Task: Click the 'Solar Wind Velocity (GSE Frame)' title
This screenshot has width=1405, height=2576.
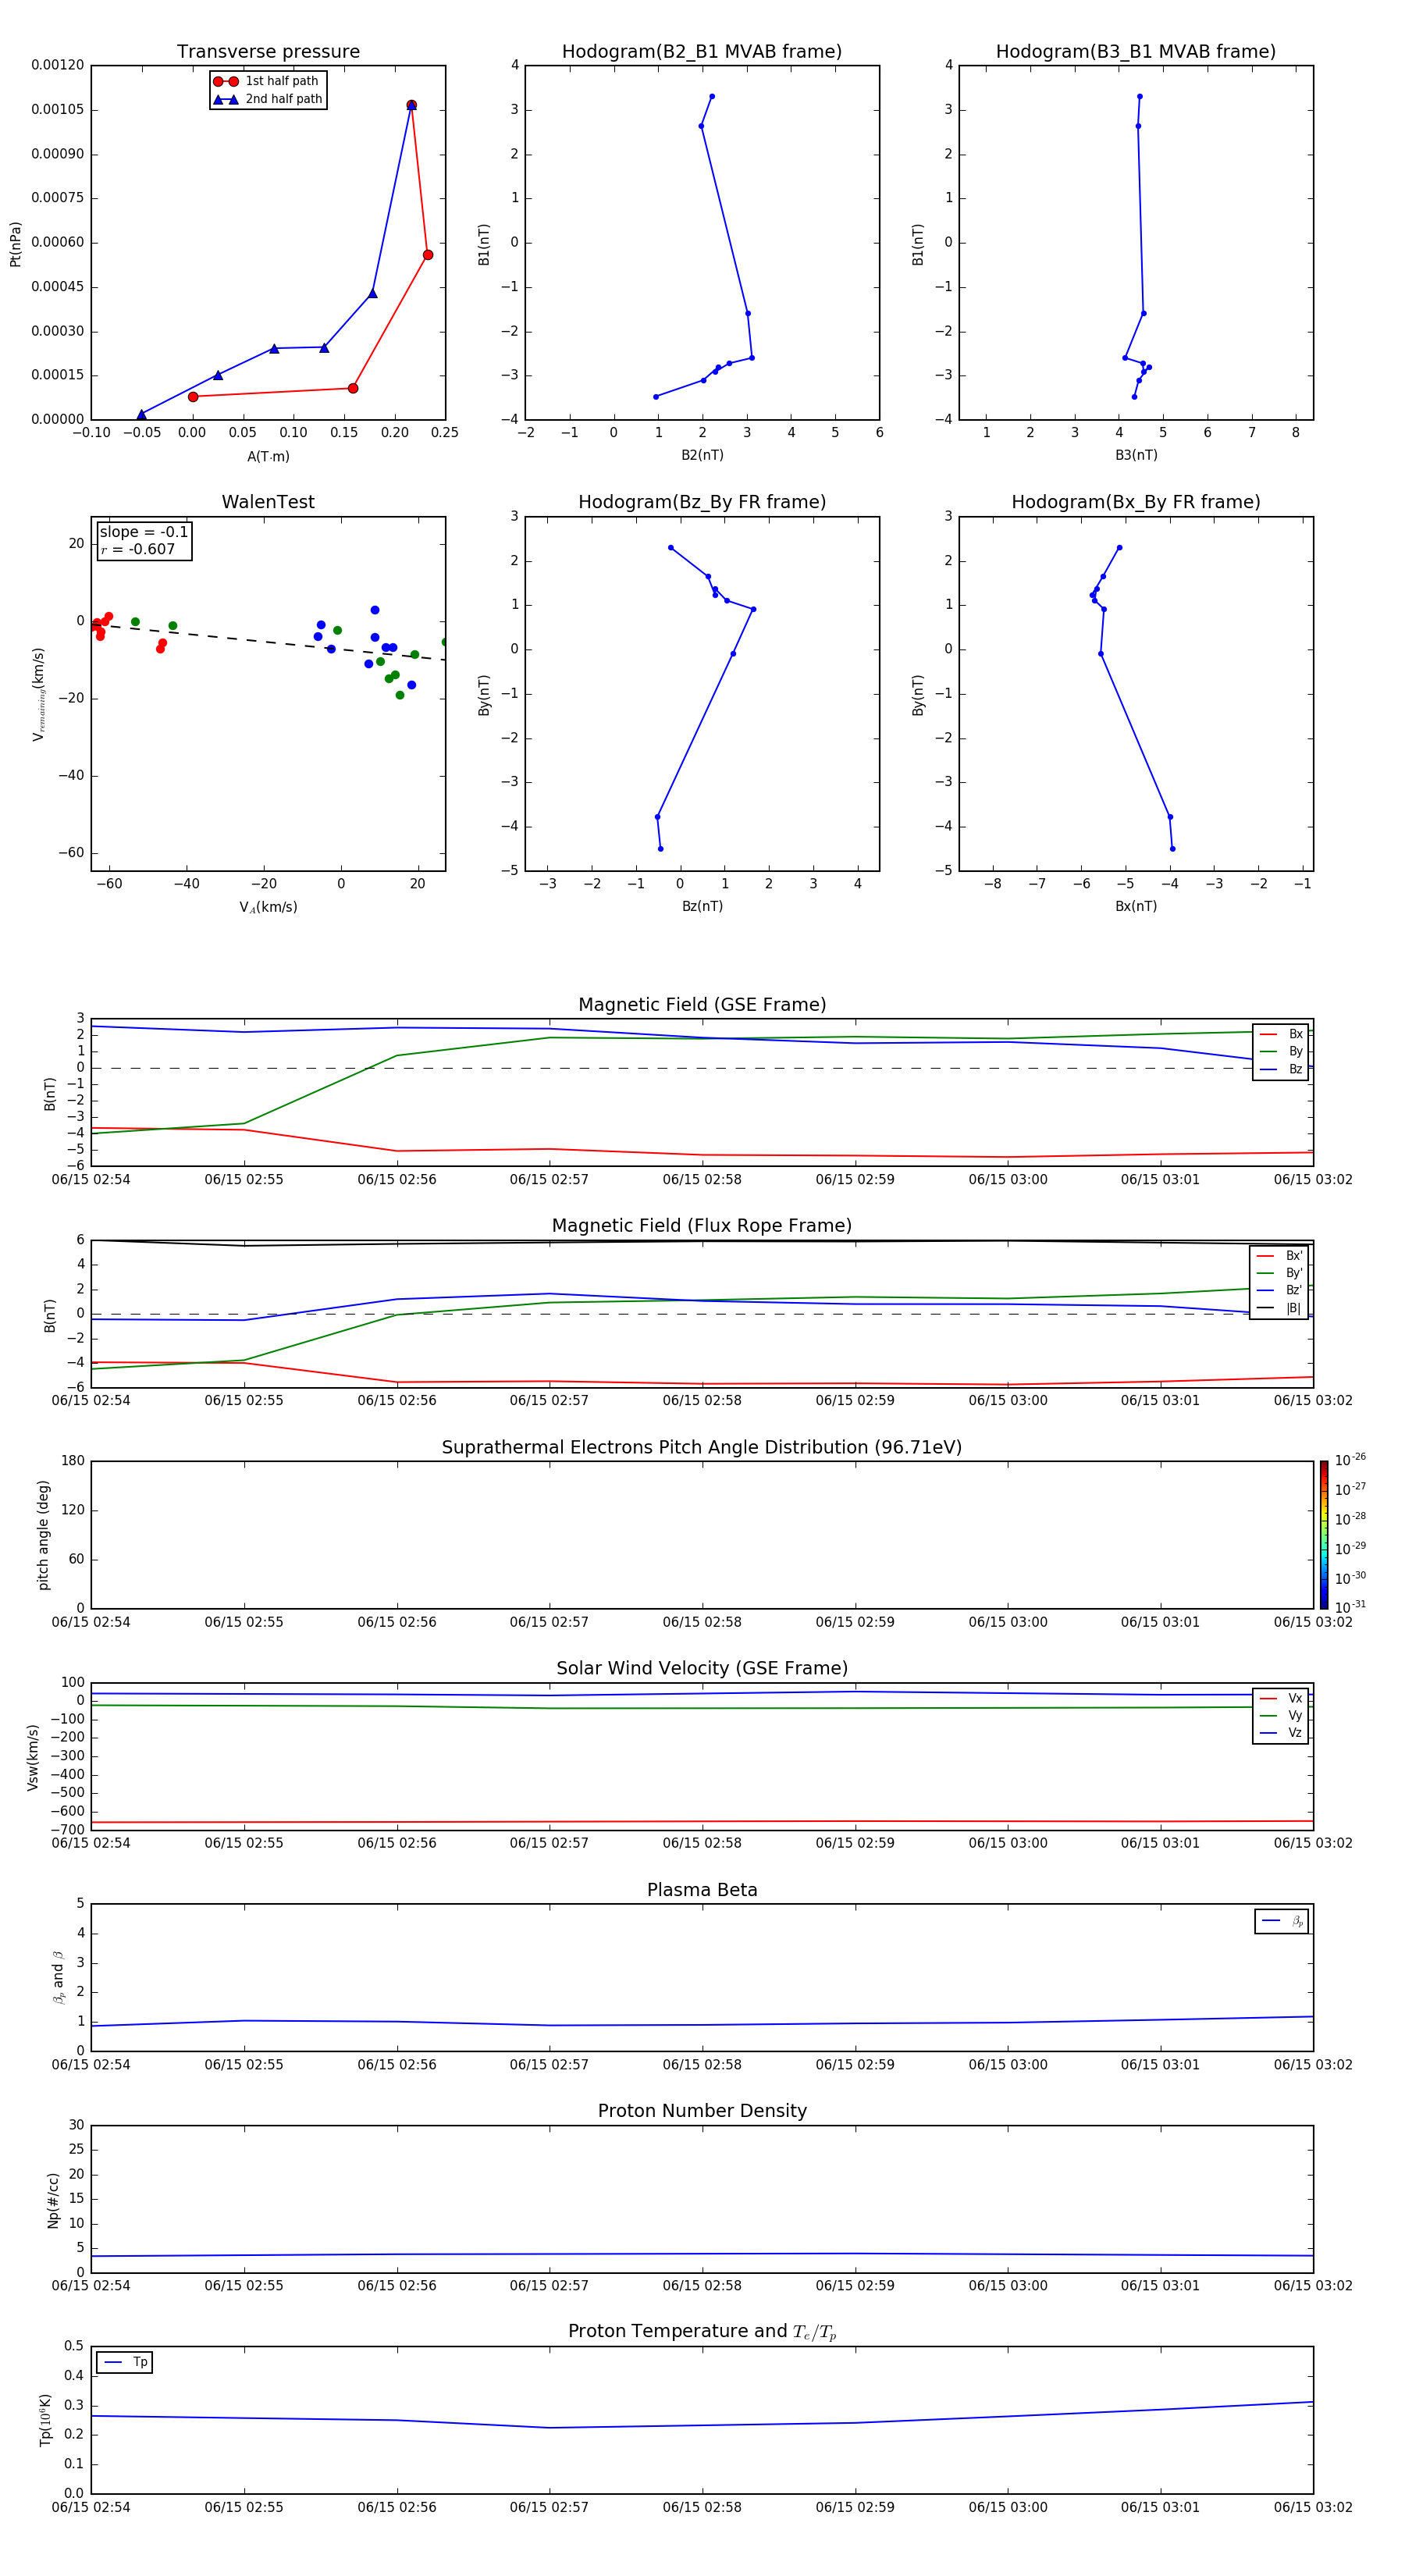Action: pos(702,1668)
